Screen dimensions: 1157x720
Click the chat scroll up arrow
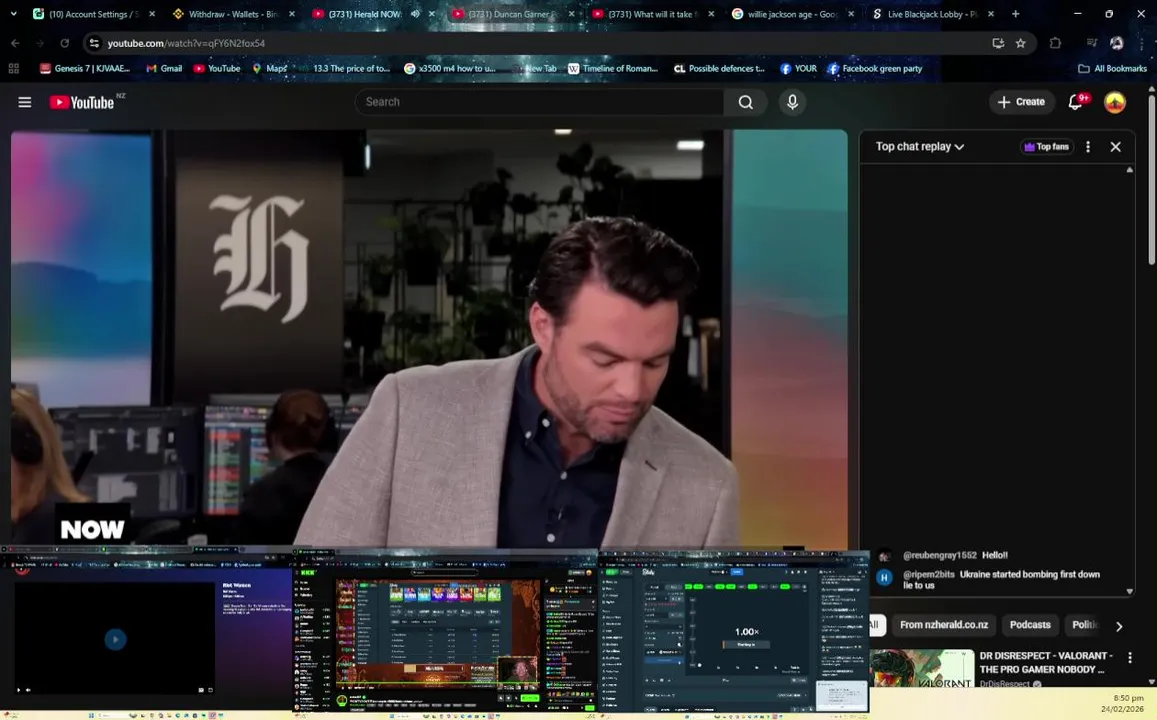pyautogui.click(x=1129, y=170)
